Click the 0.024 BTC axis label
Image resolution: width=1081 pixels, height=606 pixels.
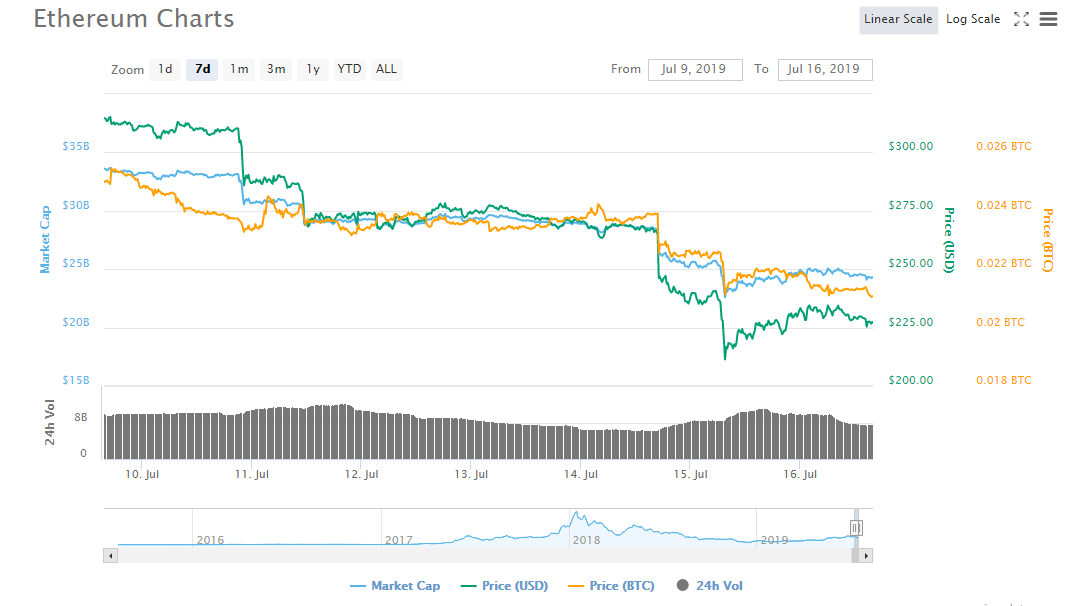(x=1004, y=205)
